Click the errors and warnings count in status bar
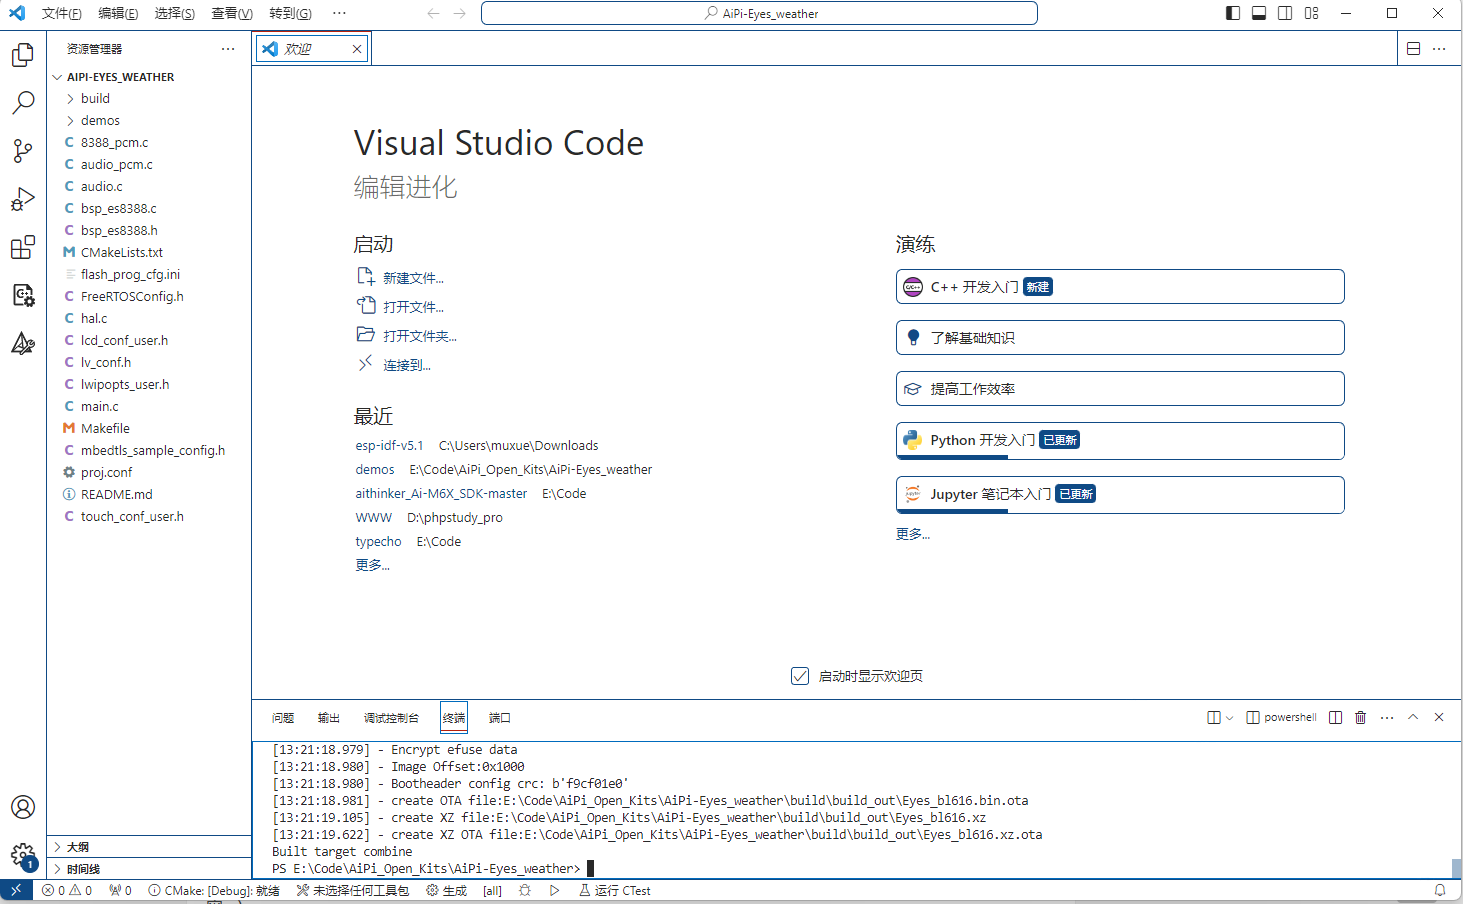Image resolution: width=1463 pixels, height=904 pixels. click(66, 890)
